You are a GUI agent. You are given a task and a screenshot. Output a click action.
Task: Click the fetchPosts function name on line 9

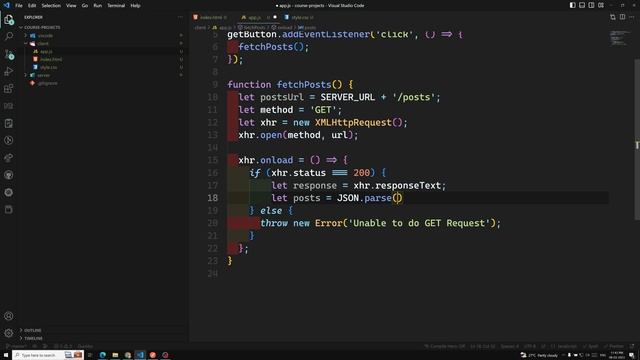(304, 84)
